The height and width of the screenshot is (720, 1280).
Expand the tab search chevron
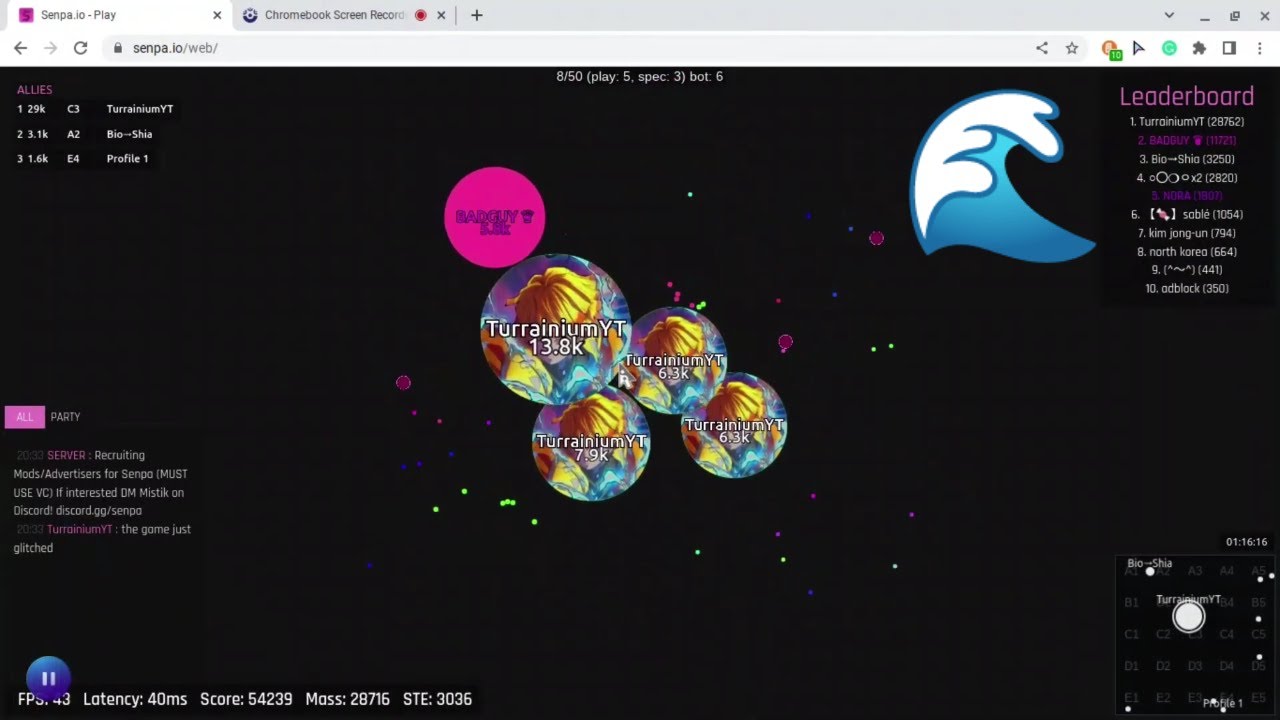(1169, 15)
